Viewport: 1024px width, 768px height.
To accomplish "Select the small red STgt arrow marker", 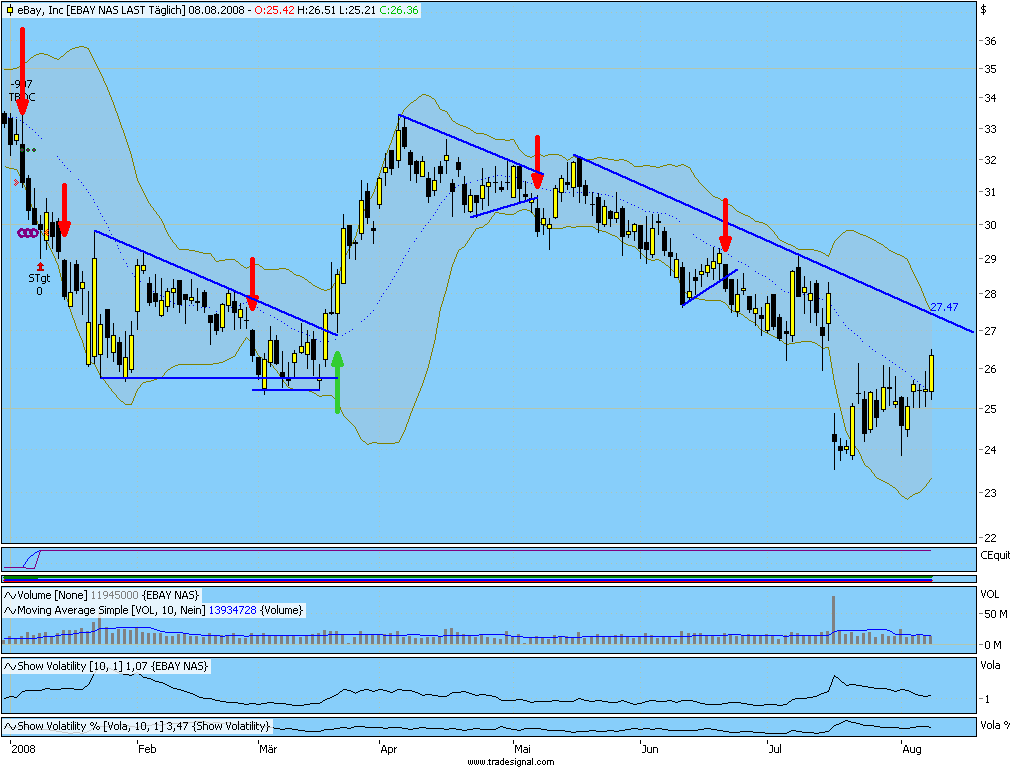I will pos(40,266).
